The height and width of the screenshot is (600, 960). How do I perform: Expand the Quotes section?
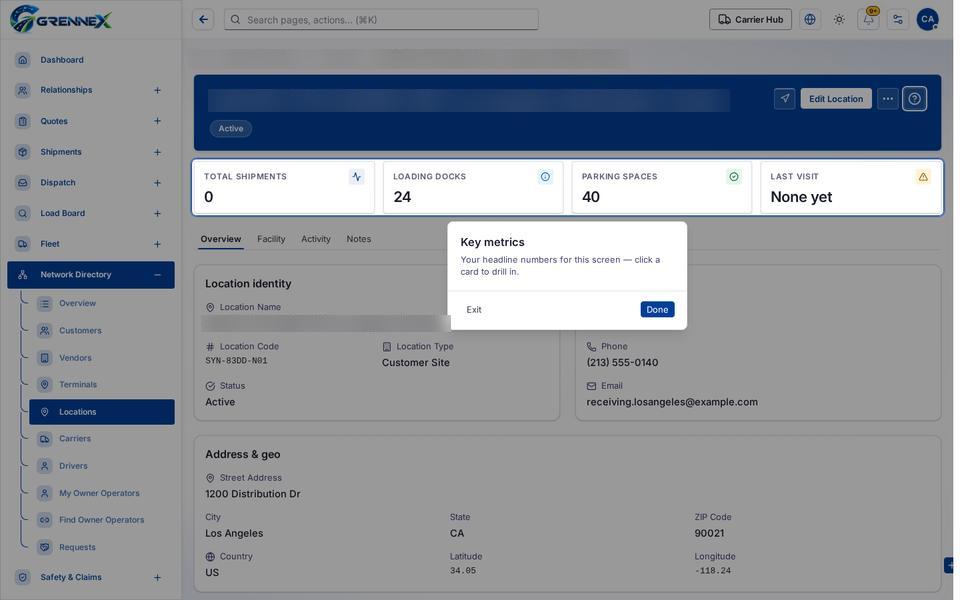click(157, 121)
